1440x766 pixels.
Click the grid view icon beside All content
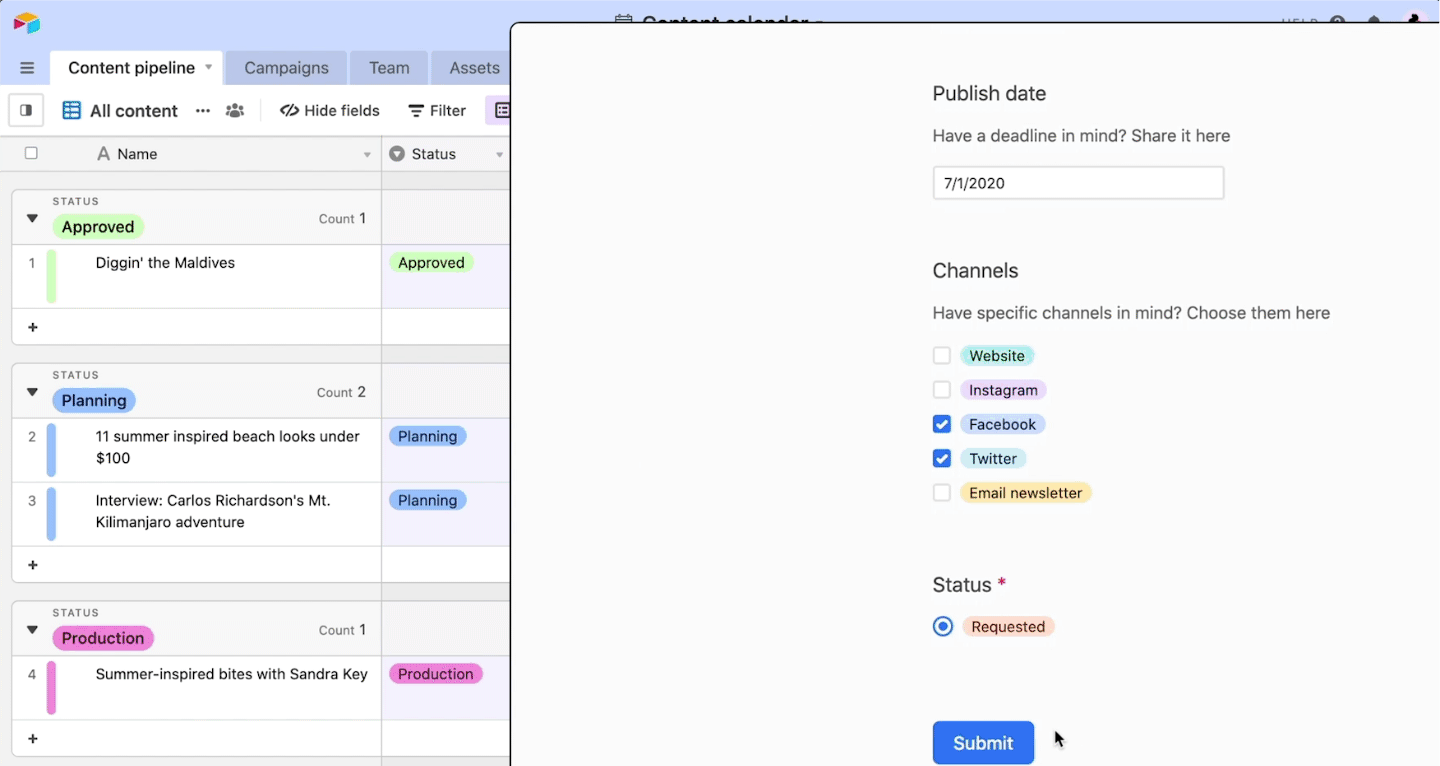(71, 110)
